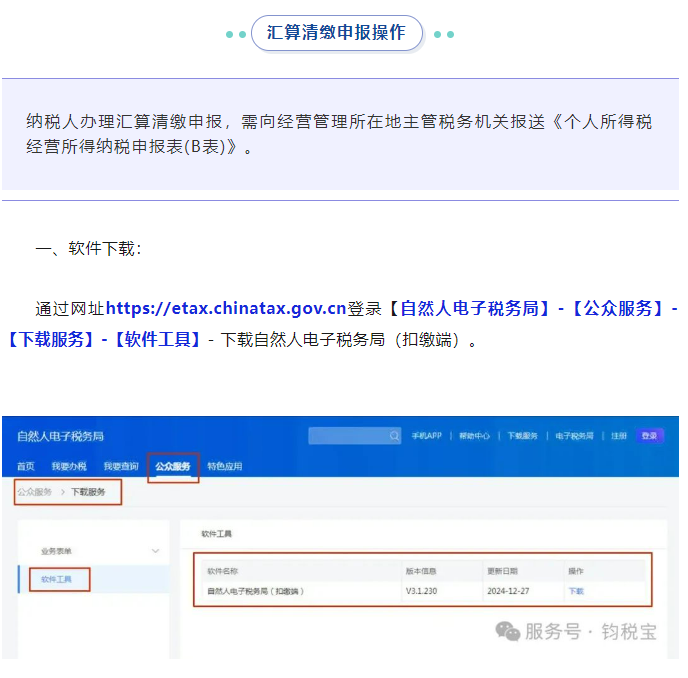Click the 注册 link in header
The image size is (688, 678).
point(619,436)
